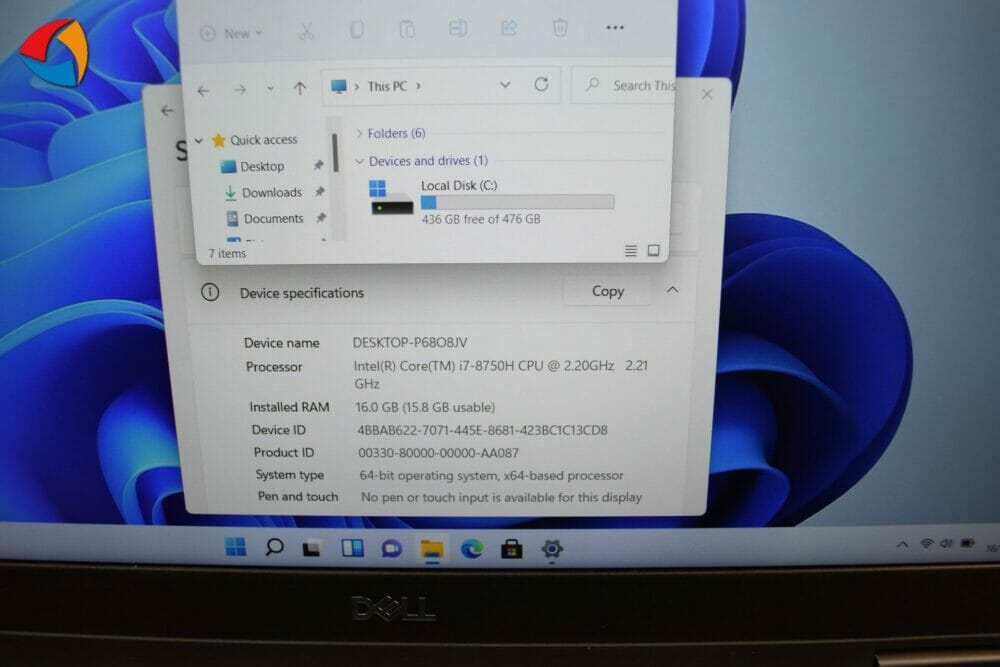Click the Share icon in Explorer toolbar
This screenshot has width=1000, height=667.
pos(509,27)
